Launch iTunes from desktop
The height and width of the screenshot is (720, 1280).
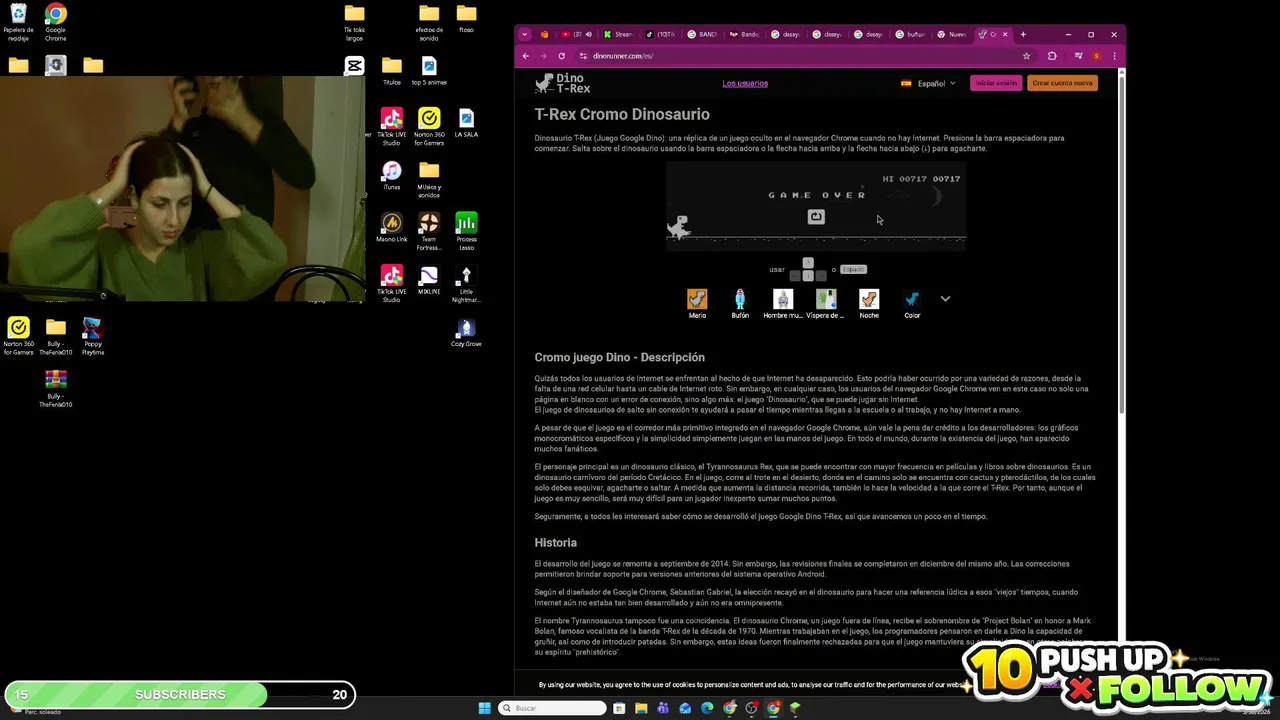coord(392,176)
